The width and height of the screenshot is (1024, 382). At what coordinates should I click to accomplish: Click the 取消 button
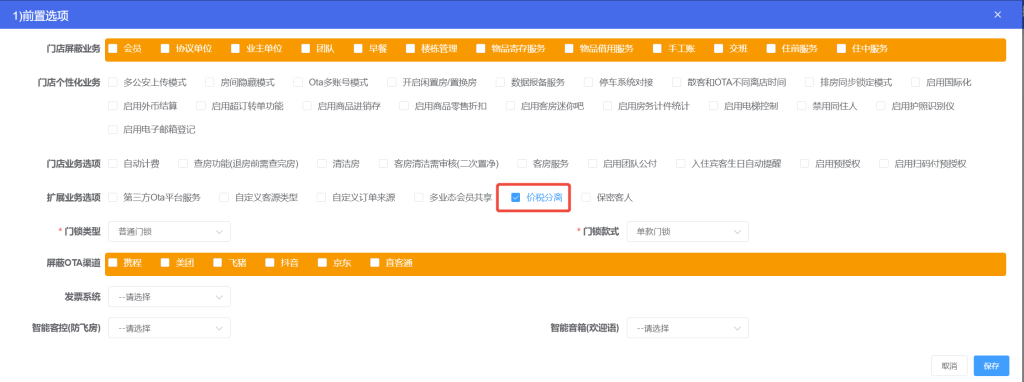950,366
